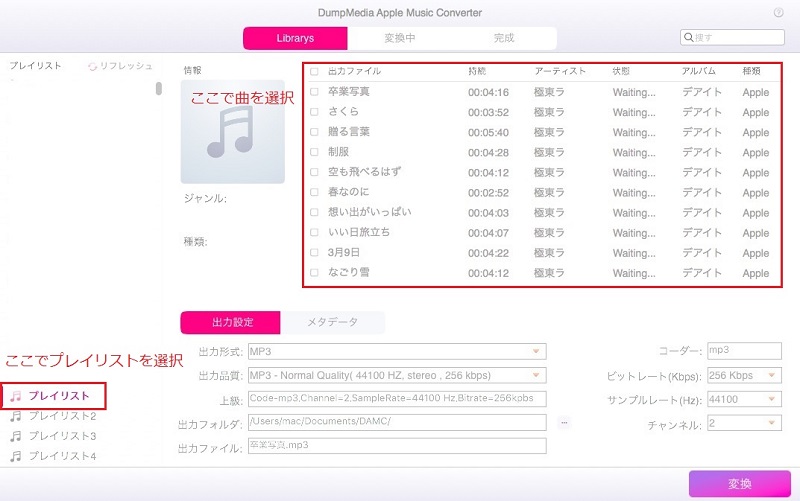Sort by the 状態 column header

coord(621,71)
